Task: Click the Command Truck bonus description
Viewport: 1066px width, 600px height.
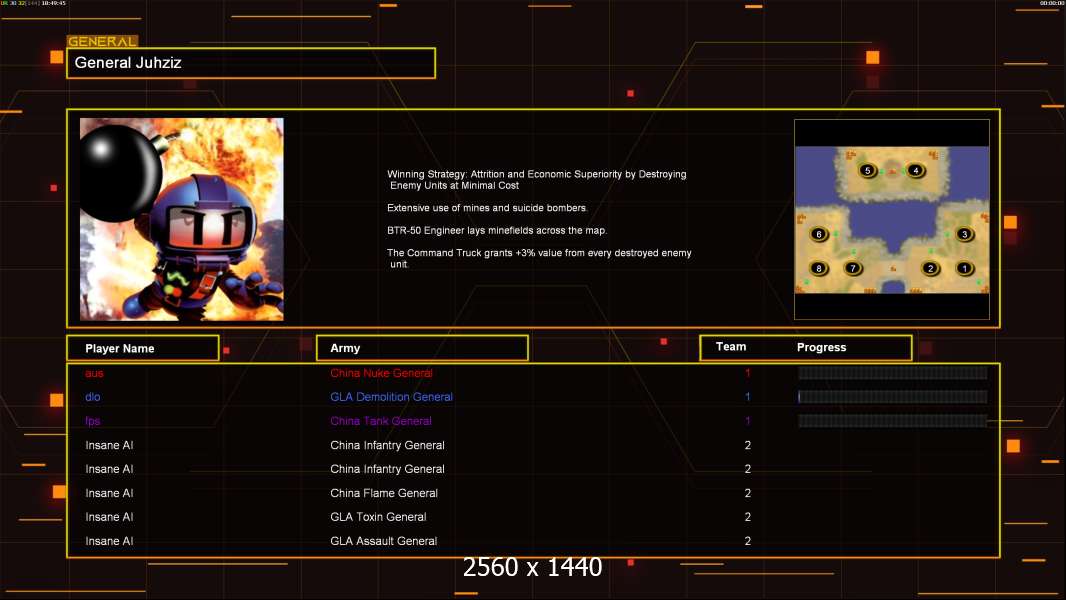Action: click(x=539, y=258)
